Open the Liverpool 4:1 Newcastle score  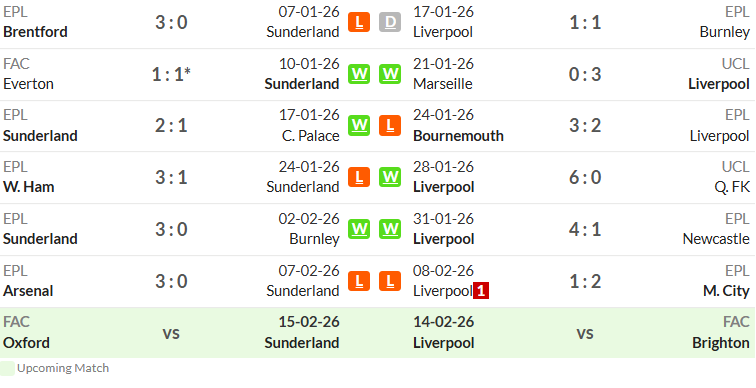[585, 229]
